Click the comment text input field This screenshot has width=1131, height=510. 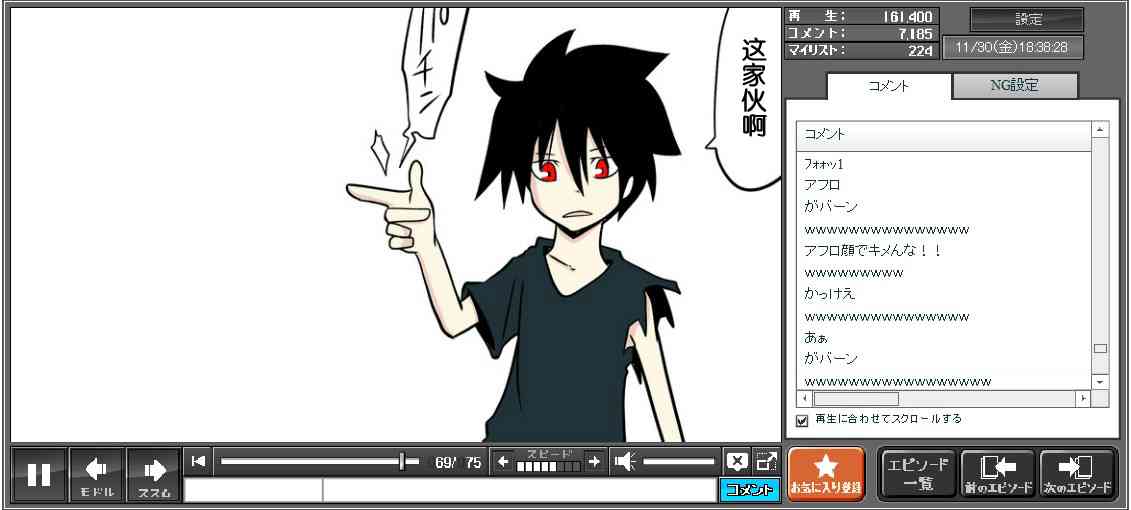pyautogui.click(x=518, y=490)
